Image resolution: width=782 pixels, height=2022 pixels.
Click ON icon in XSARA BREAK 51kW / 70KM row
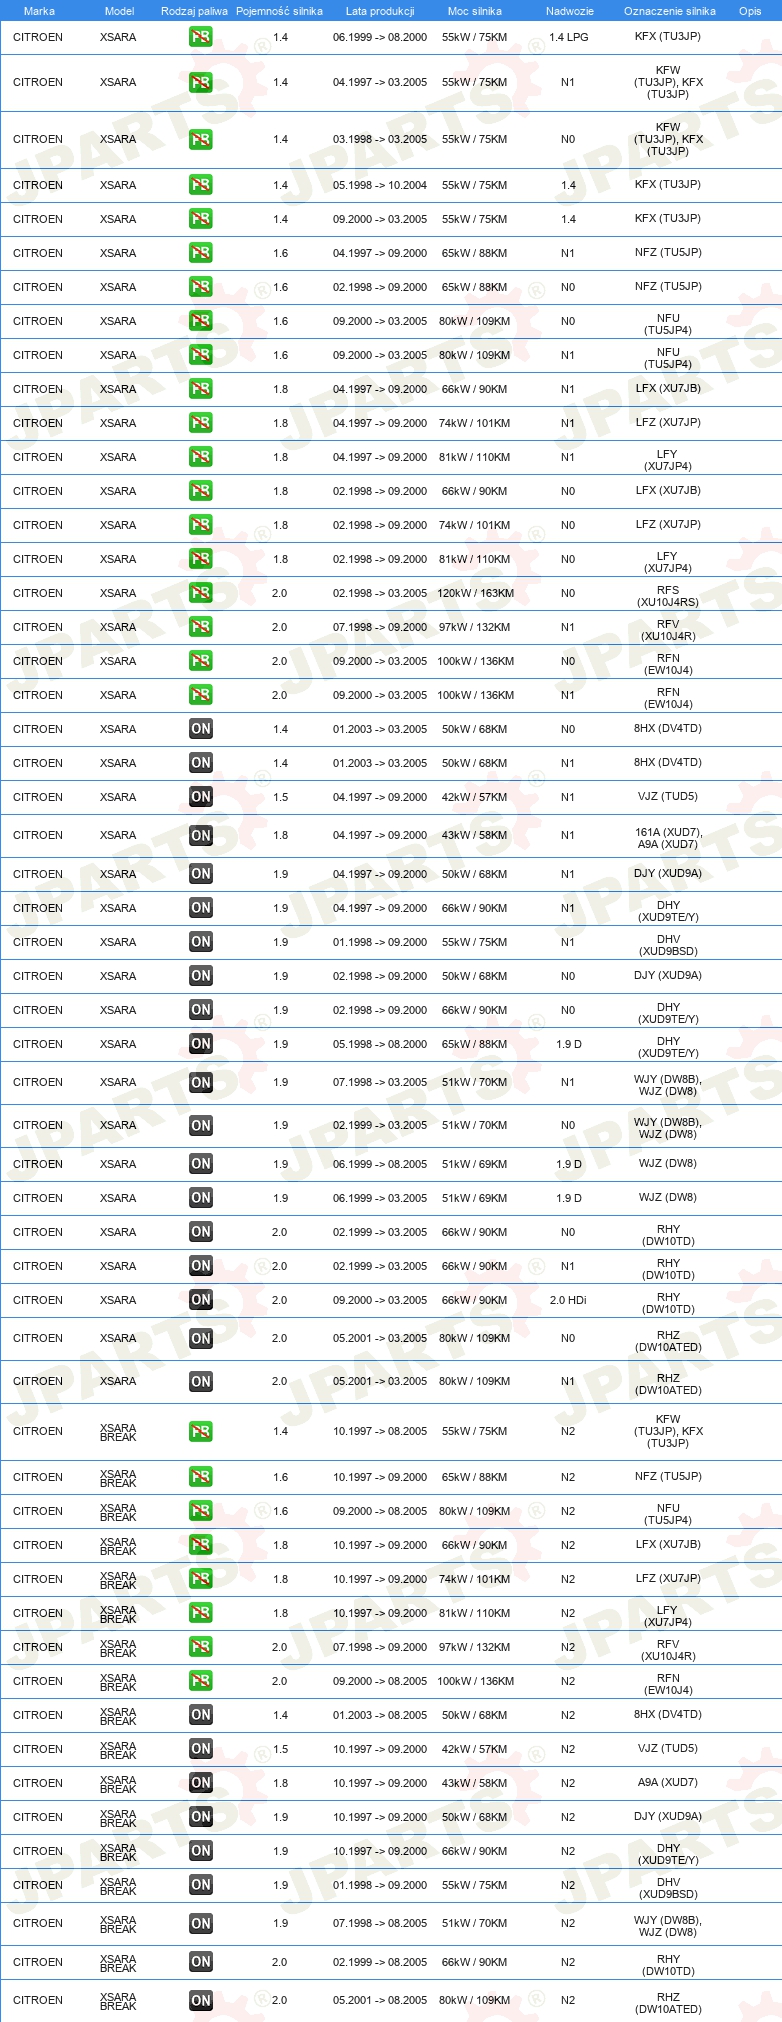[201, 1924]
